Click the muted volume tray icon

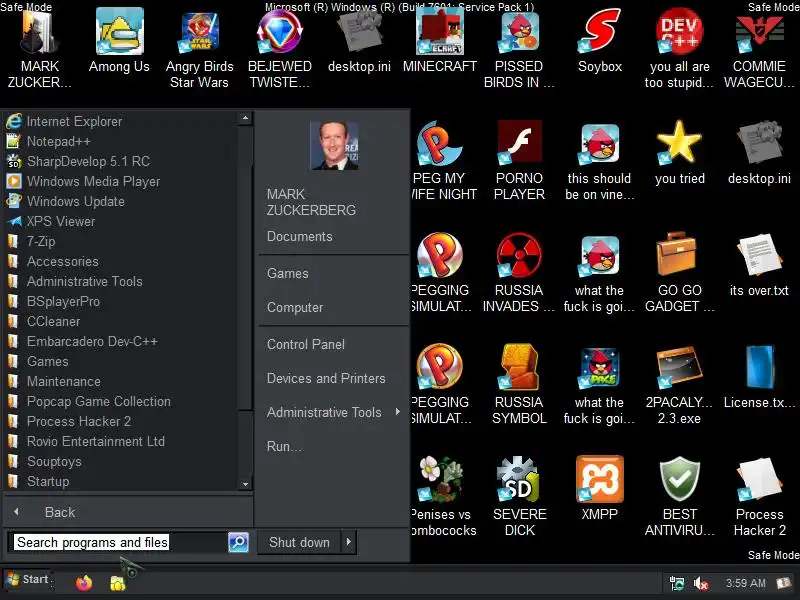point(702,583)
